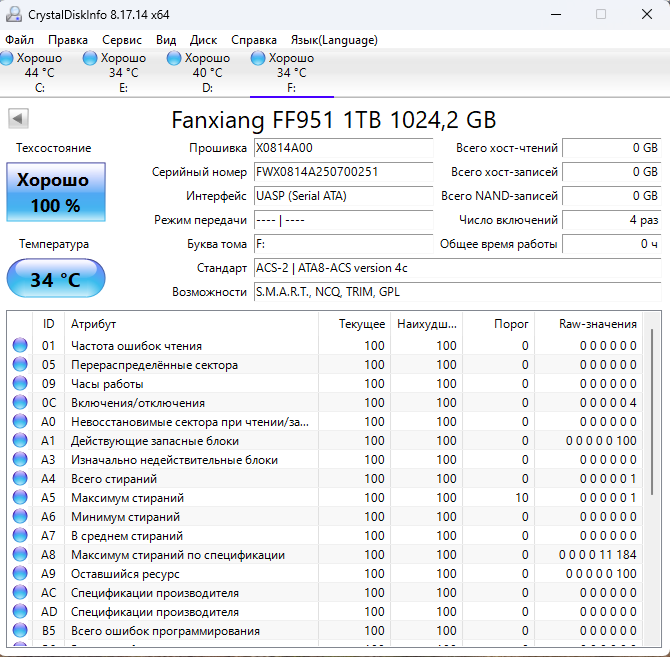This screenshot has width=670, height=657.
Task: Switch to drive F: tab
Action: tap(291, 73)
